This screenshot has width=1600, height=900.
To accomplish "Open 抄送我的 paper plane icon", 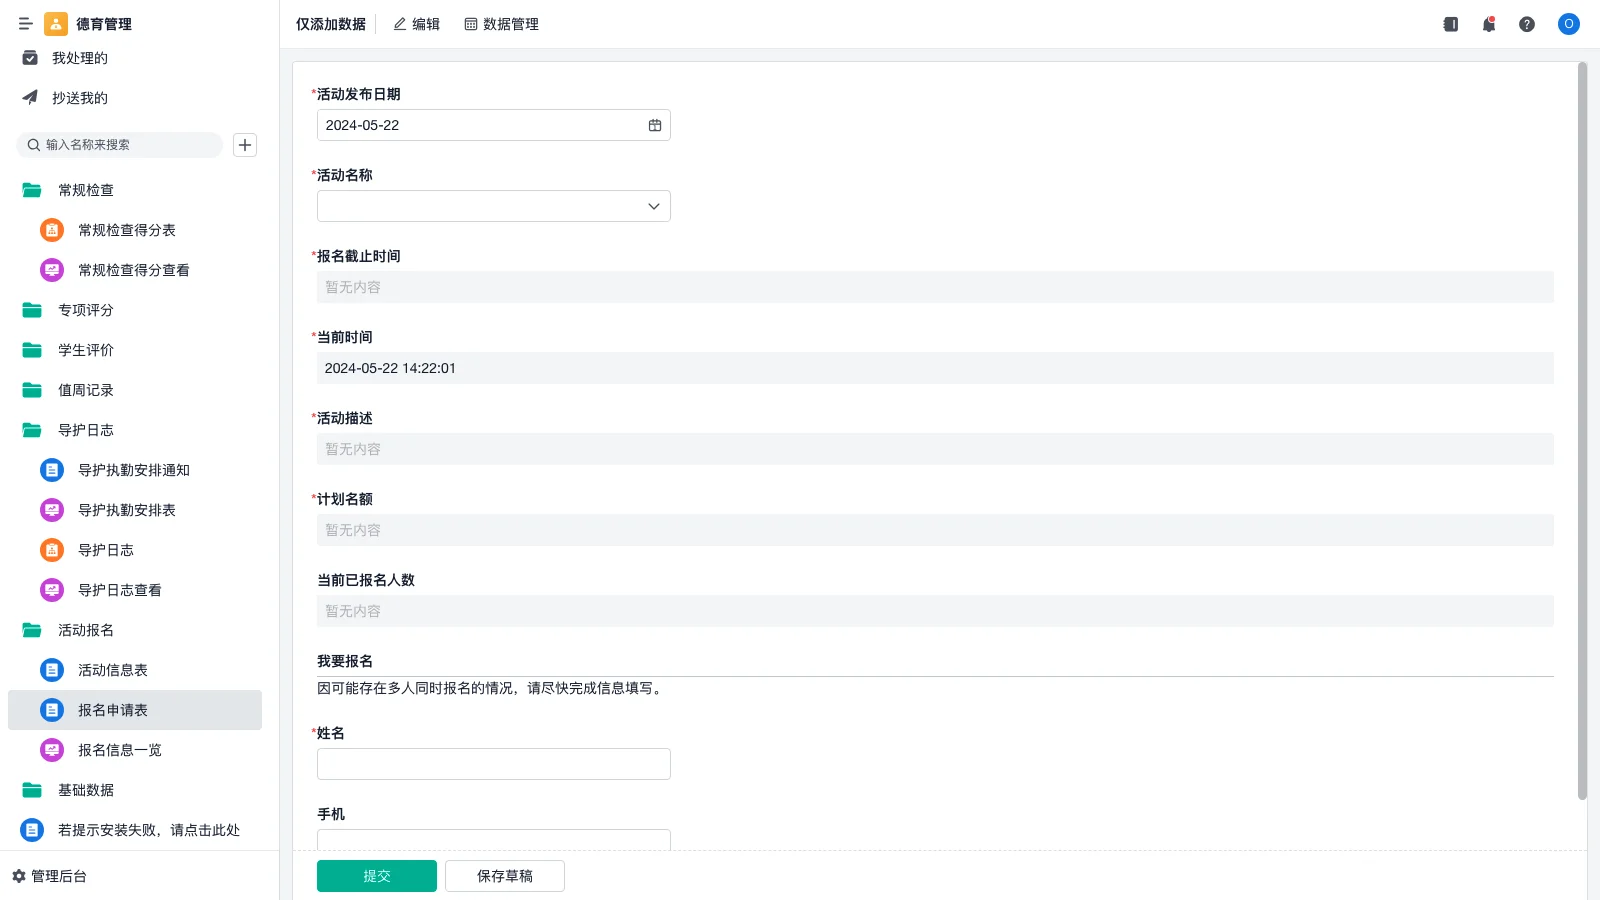I will pos(30,98).
